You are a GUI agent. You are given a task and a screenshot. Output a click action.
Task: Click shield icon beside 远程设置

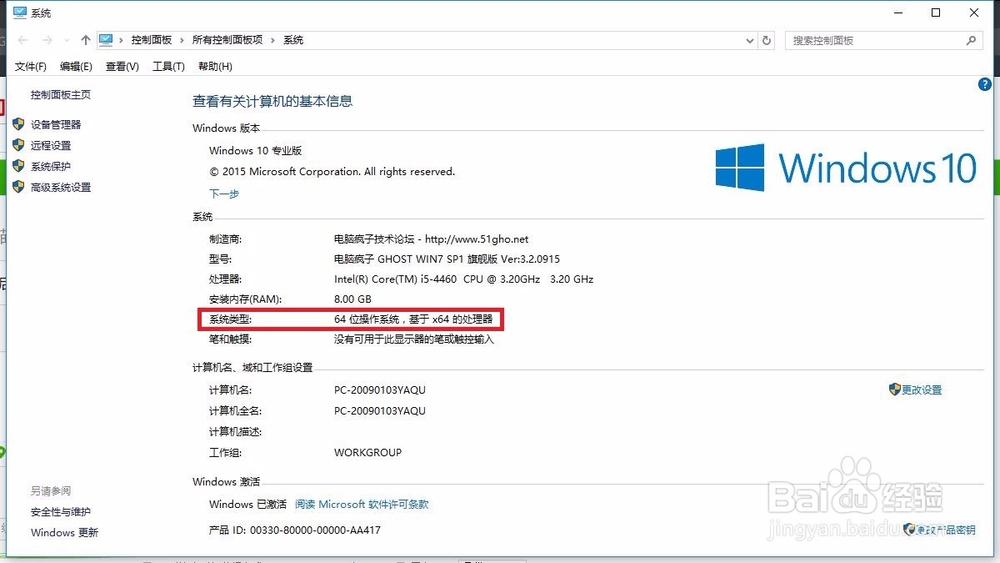point(18,145)
